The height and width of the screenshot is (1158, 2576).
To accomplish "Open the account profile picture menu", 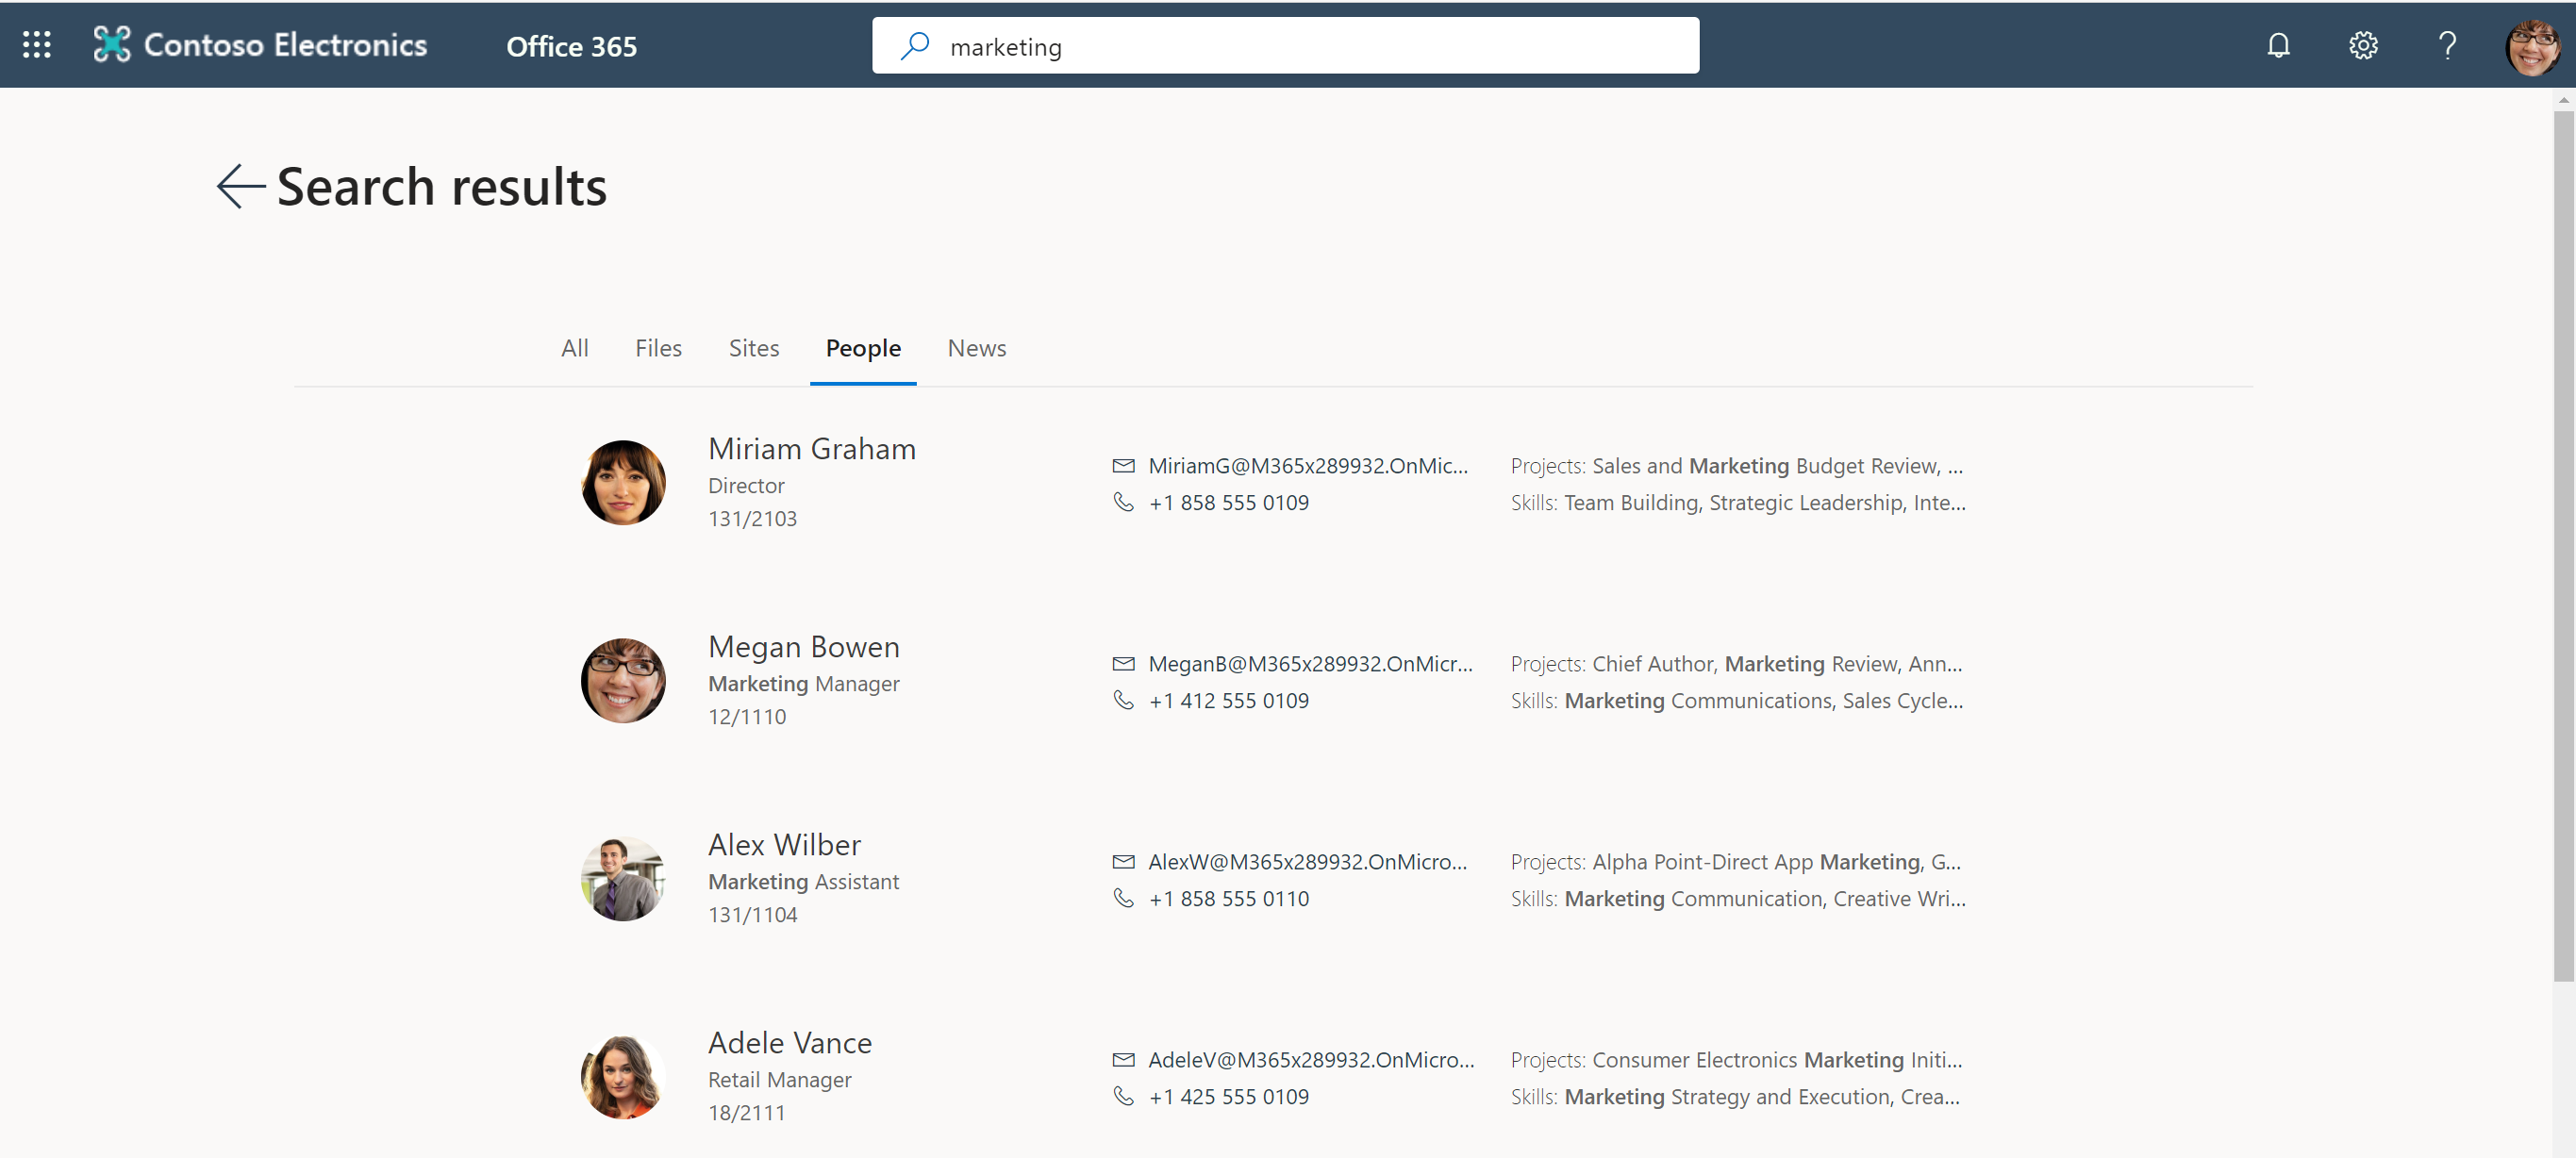I will (x=2532, y=46).
